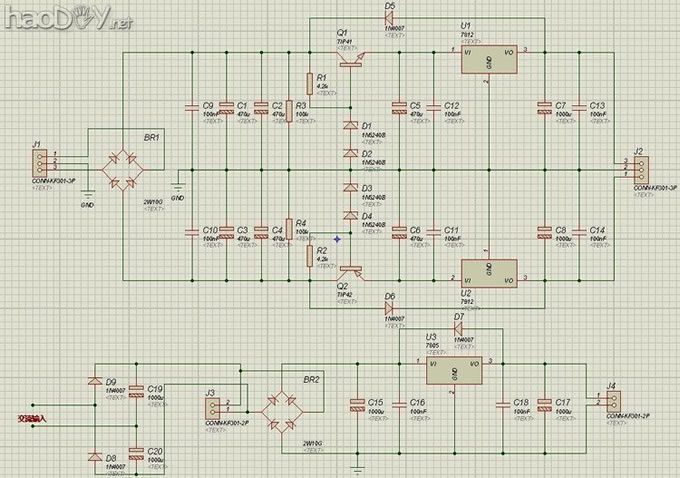Click the U3 7805 regulator block
This screenshot has width=680, height=478.
tap(454, 369)
